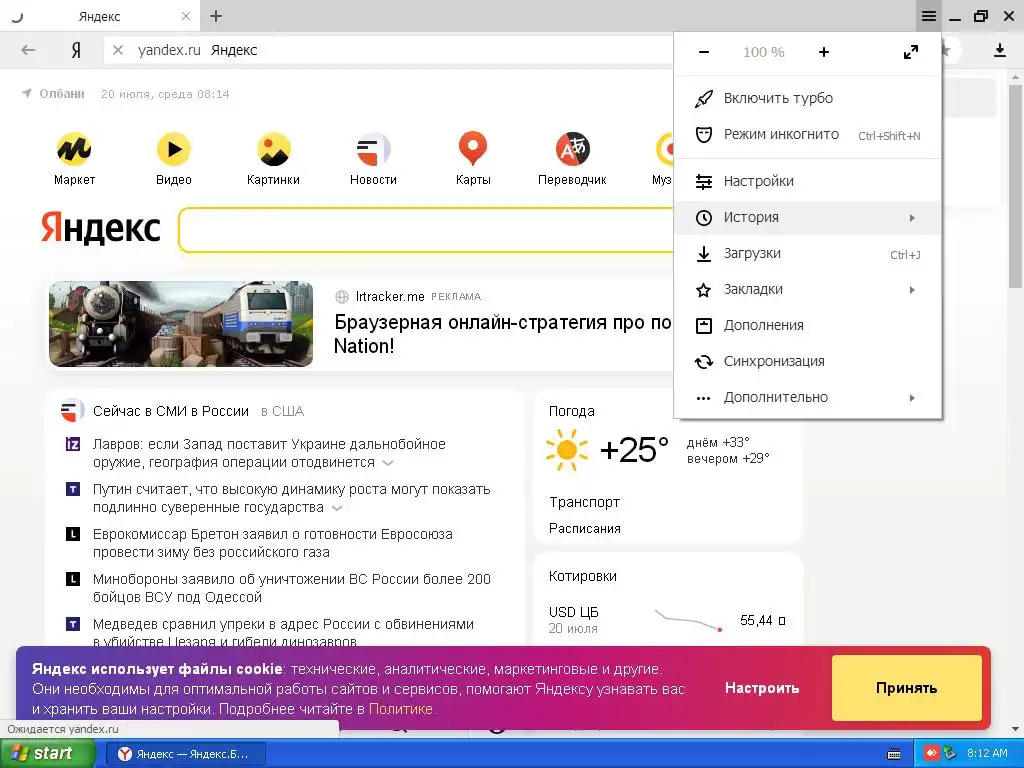This screenshot has width=1024, height=768.
Task: Click the +25° weather temperature
Action: 634,450
